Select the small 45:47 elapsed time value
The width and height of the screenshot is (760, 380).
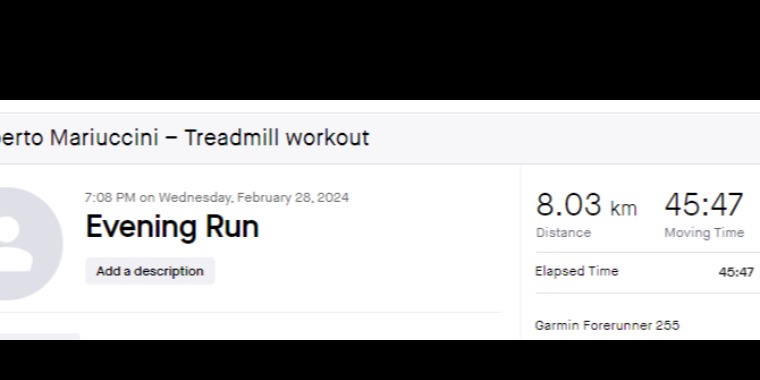tap(736, 272)
